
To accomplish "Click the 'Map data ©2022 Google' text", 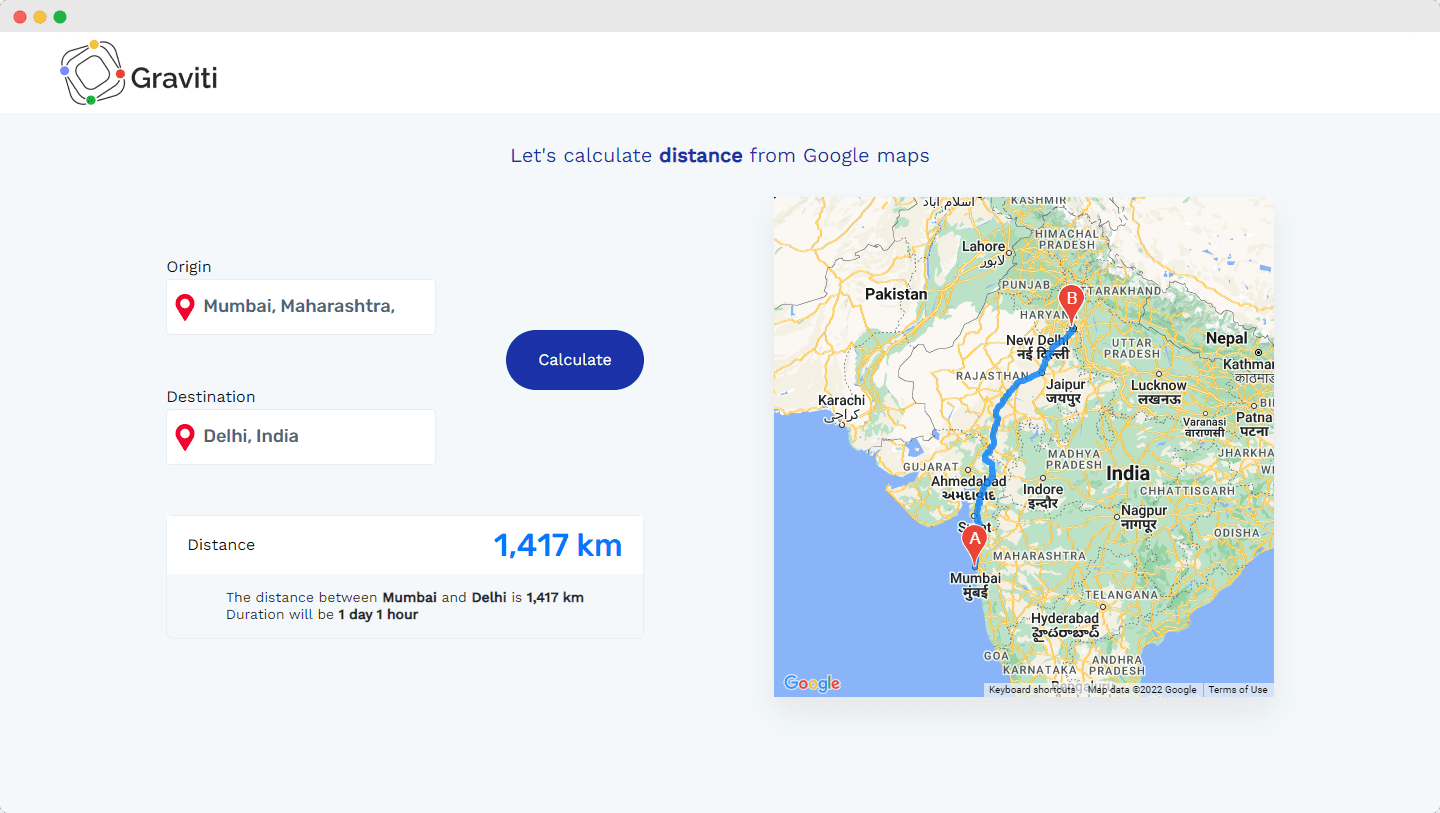I will coord(1142,690).
